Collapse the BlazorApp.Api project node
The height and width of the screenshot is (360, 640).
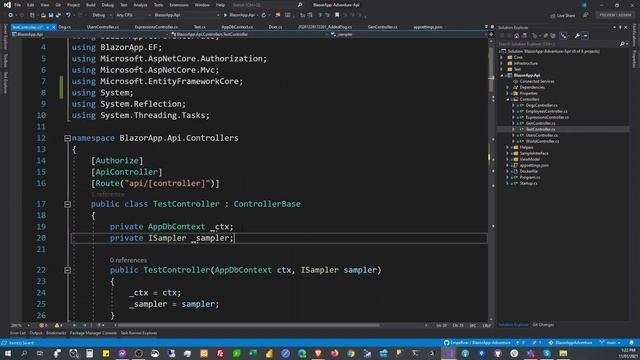502,76
